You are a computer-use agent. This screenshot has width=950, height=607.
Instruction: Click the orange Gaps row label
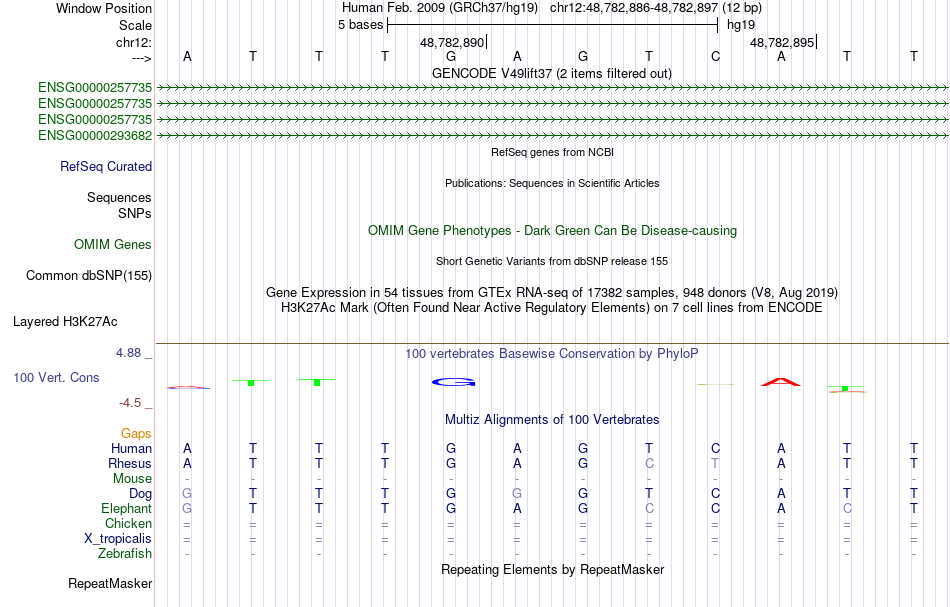pos(136,434)
